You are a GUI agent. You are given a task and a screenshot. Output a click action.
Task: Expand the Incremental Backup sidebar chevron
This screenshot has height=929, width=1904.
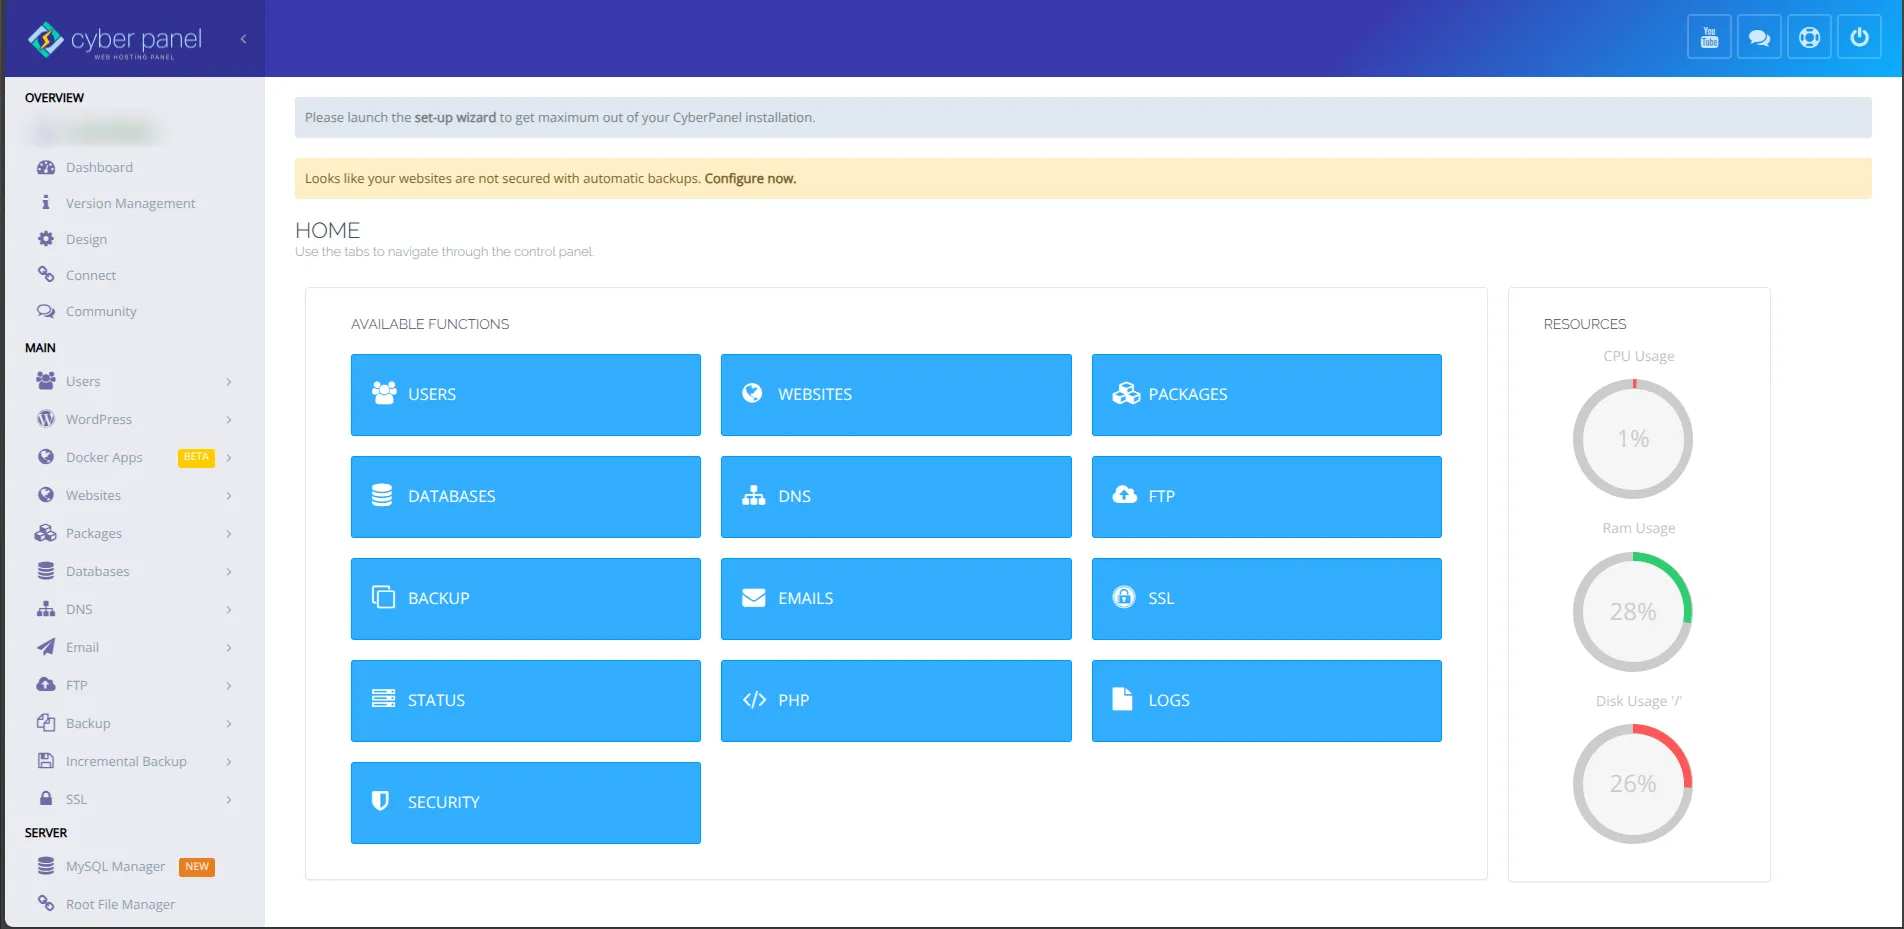click(229, 762)
